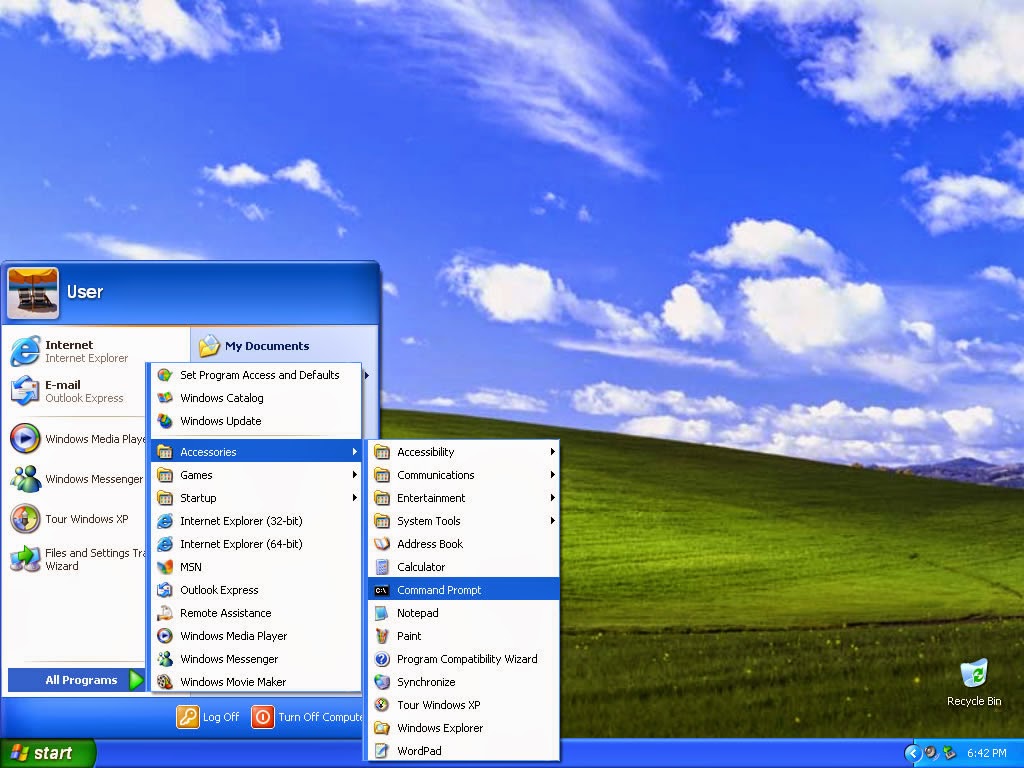The width and height of the screenshot is (1024, 768).
Task: Click the My Documents folder icon
Action: click(x=209, y=345)
